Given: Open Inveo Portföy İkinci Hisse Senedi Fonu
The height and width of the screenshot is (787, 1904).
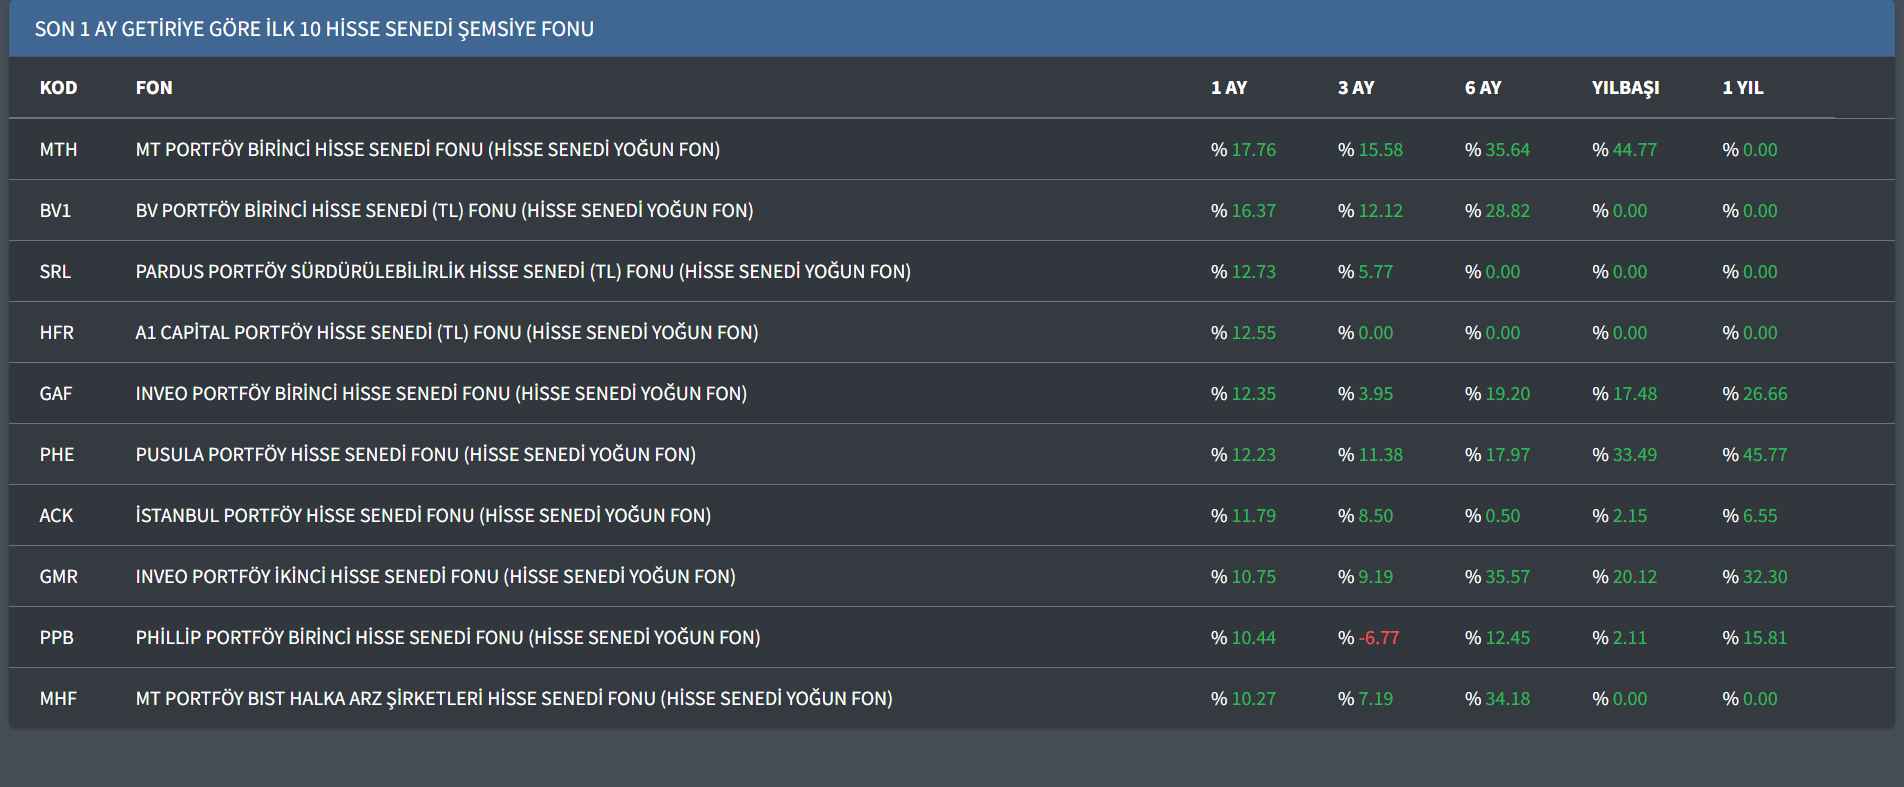Looking at the screenshot, I should coord(435,577).
